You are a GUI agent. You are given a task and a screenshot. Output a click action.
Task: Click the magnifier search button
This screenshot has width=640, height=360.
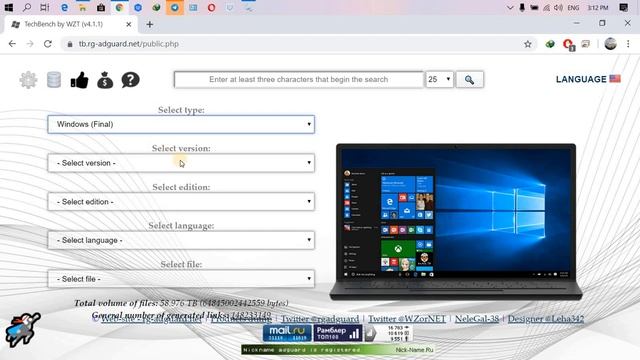pos(469,80)
